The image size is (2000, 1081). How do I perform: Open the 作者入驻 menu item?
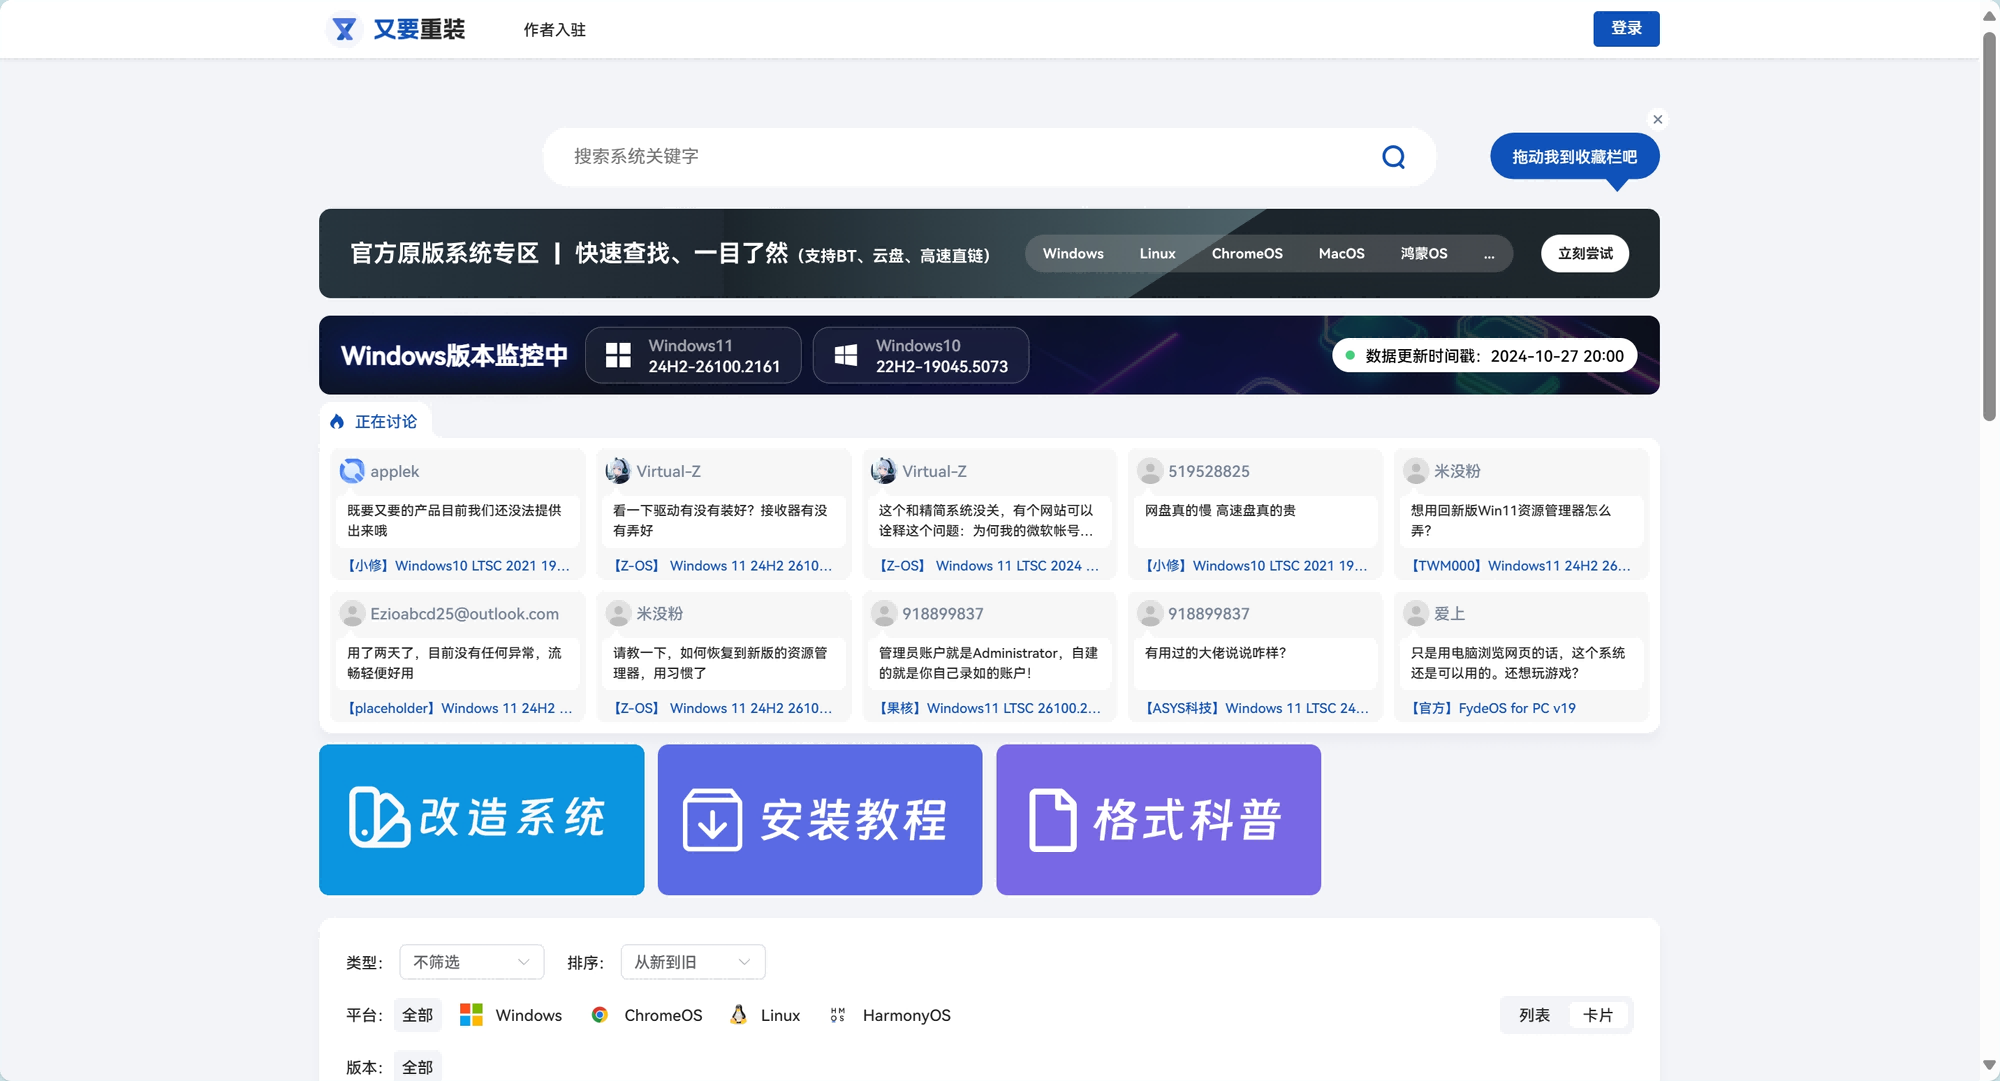tap(554, 30)
